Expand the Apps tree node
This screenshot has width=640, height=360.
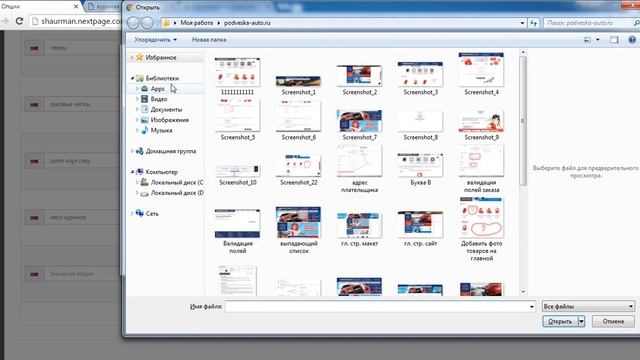(x=137, y=89)
